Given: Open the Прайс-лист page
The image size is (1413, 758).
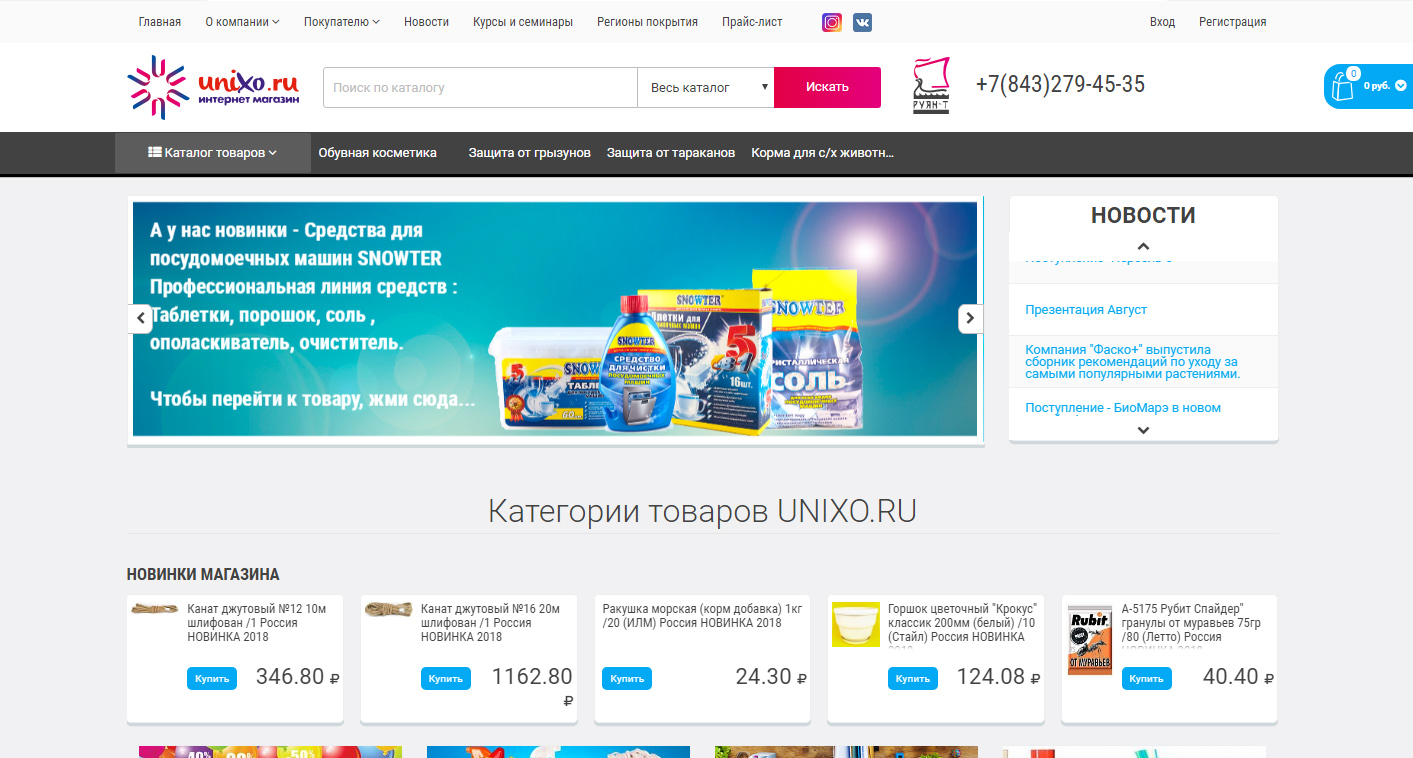Looking at the screenshot, I should pyautogui.click(x=752, y=22).
